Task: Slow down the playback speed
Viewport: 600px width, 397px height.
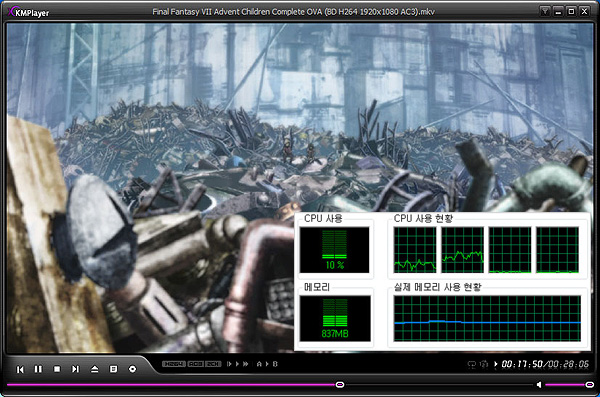Action: [x=229, y=364]
